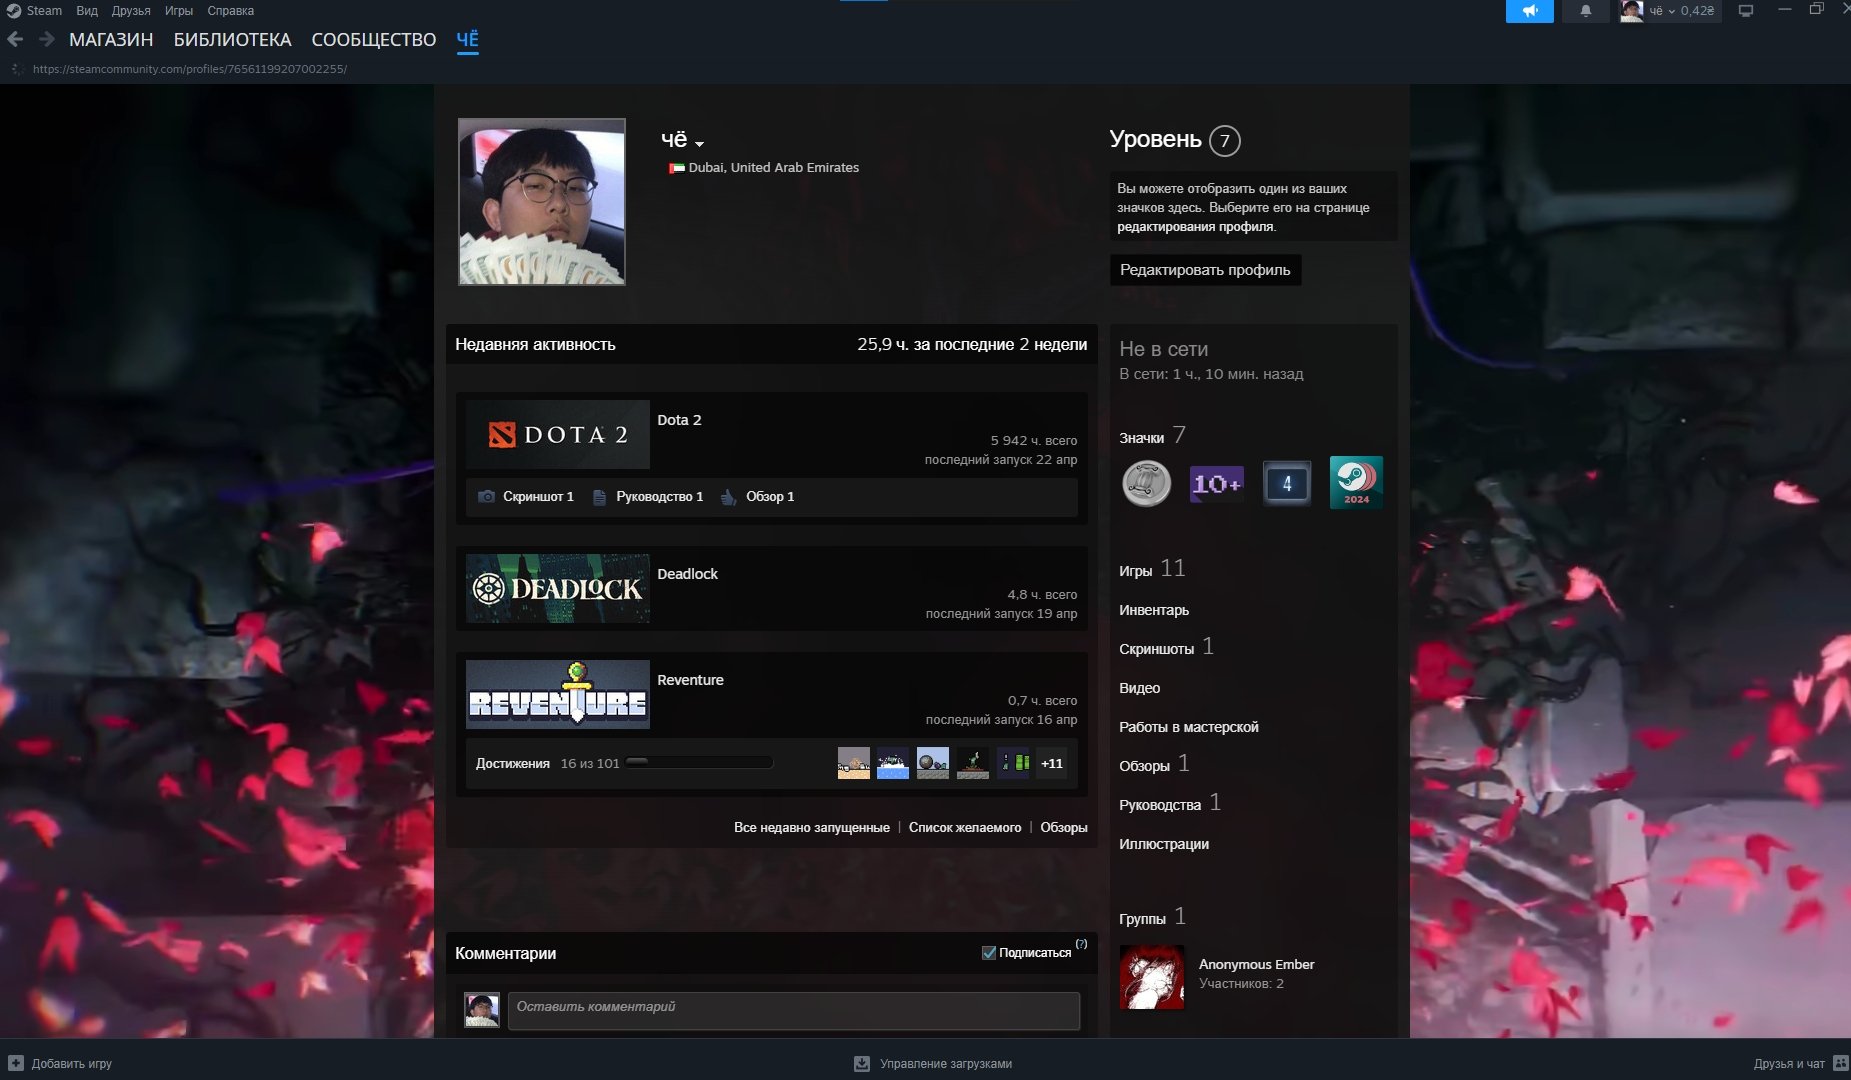Open Группы sidebar link
The height and width of the screenshot is (1080, 1851).
[1152, 917]
